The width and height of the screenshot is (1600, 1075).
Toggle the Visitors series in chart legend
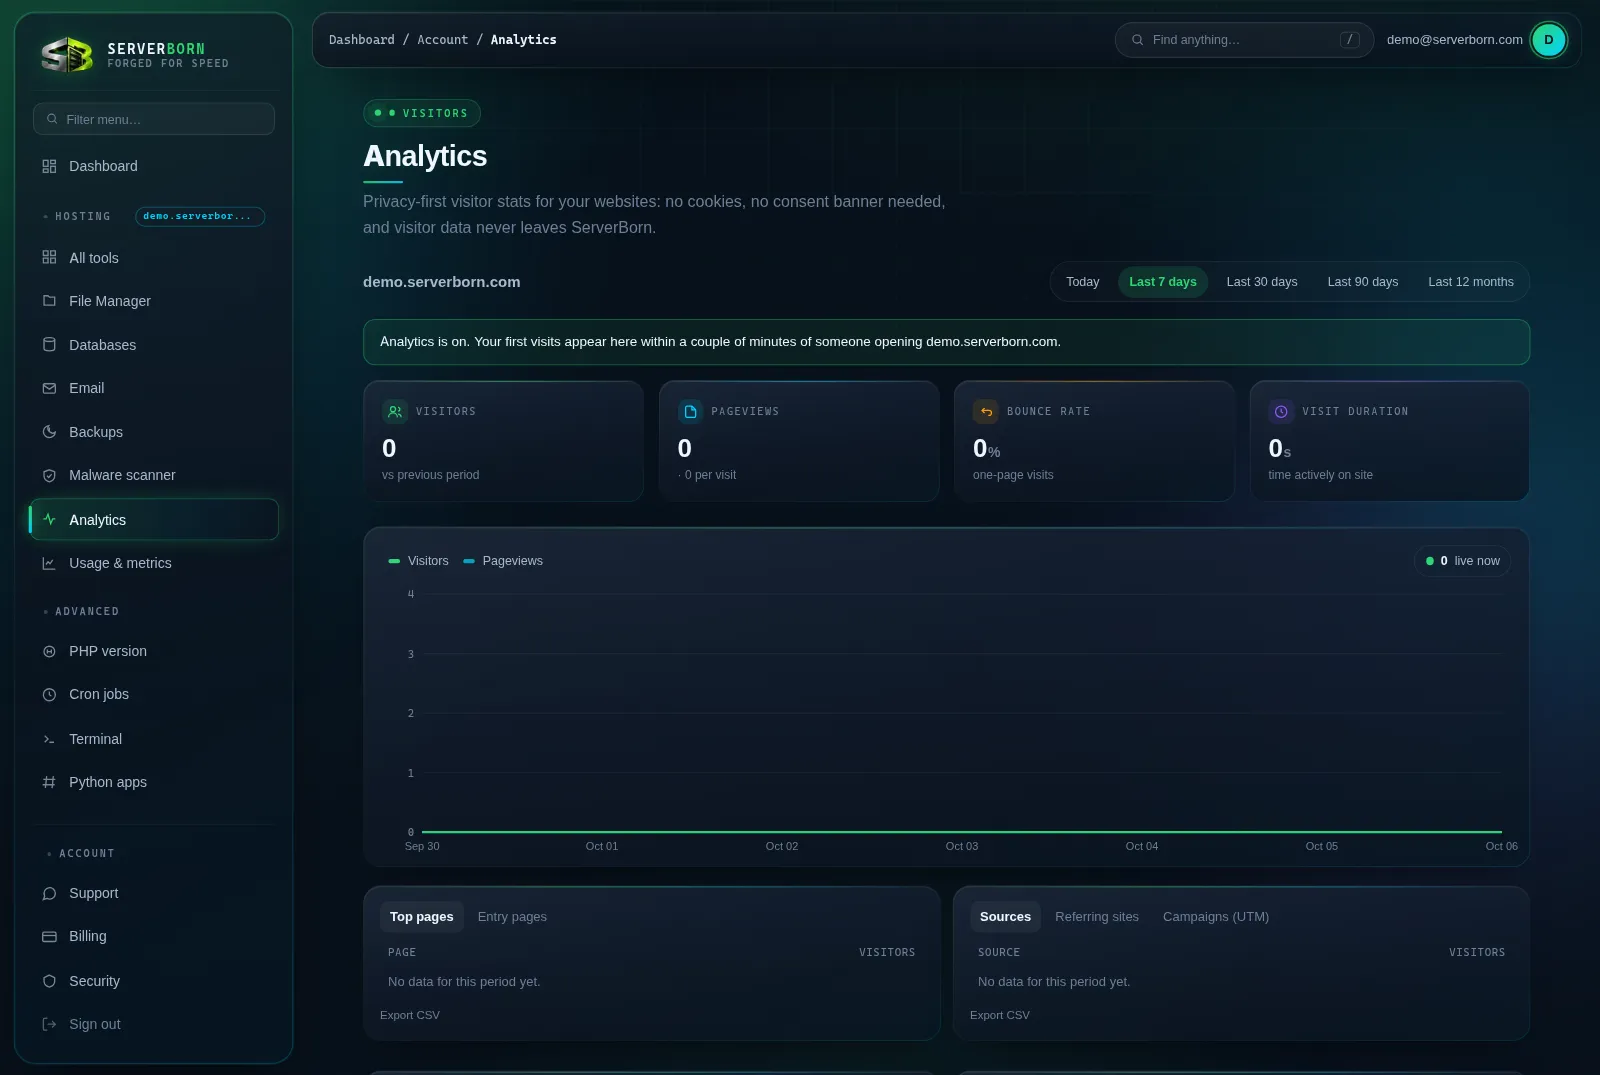418,561
